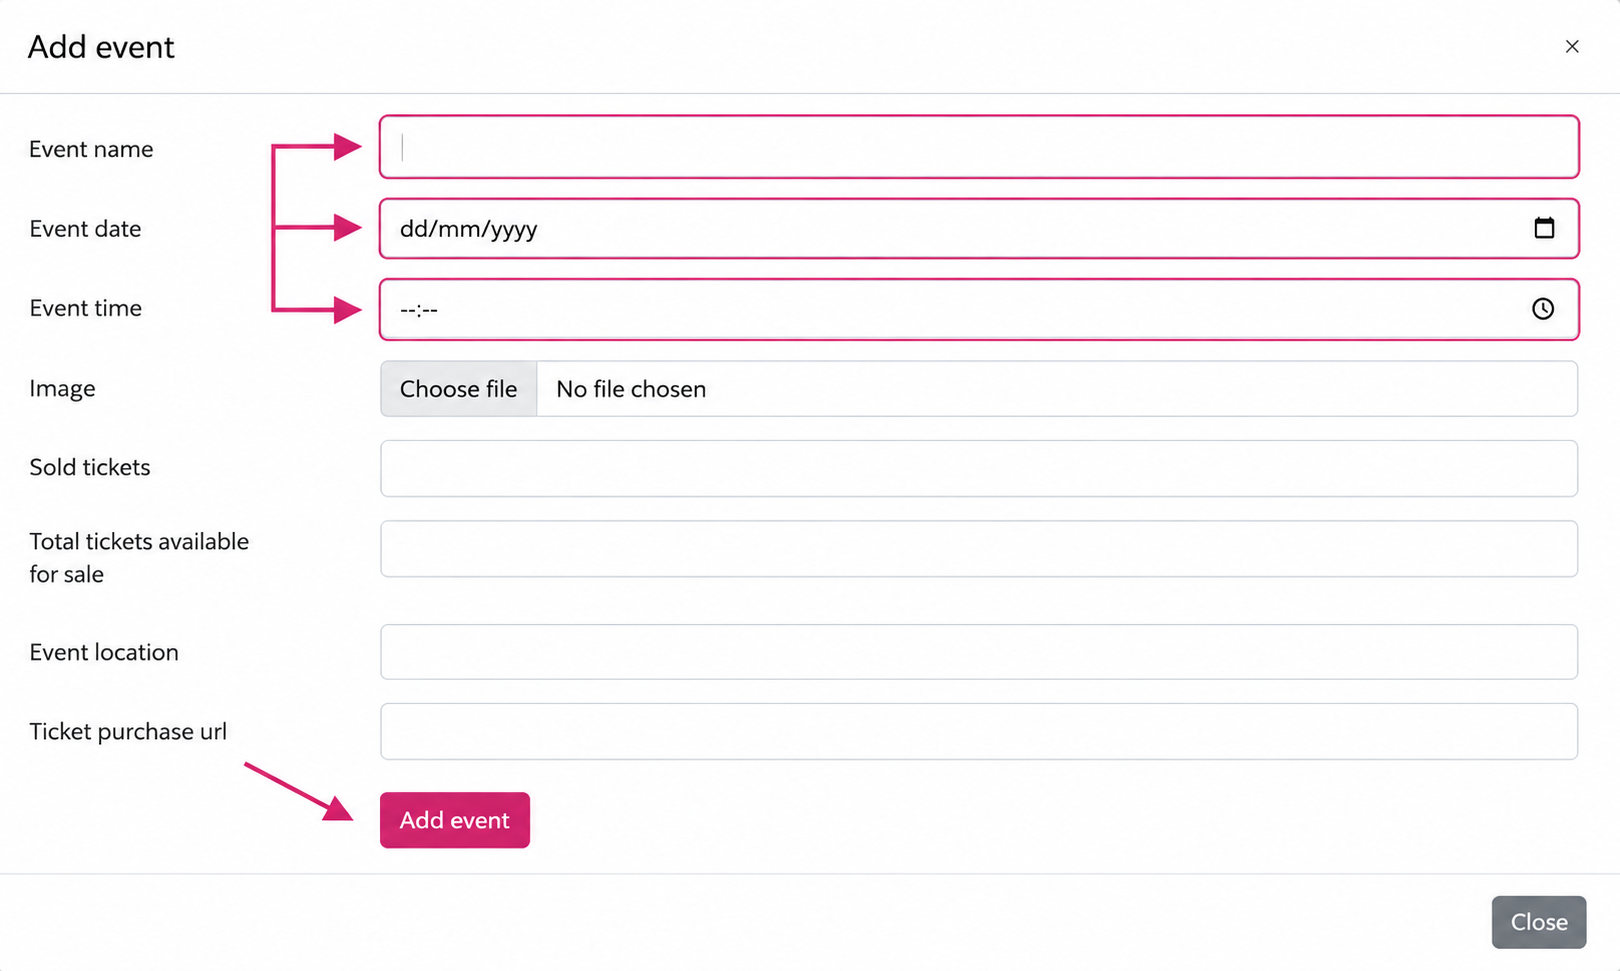Viewport: 1620px width, 971px height.
Task: Submit with the pink Add event button
Action: tap(455, 820)
